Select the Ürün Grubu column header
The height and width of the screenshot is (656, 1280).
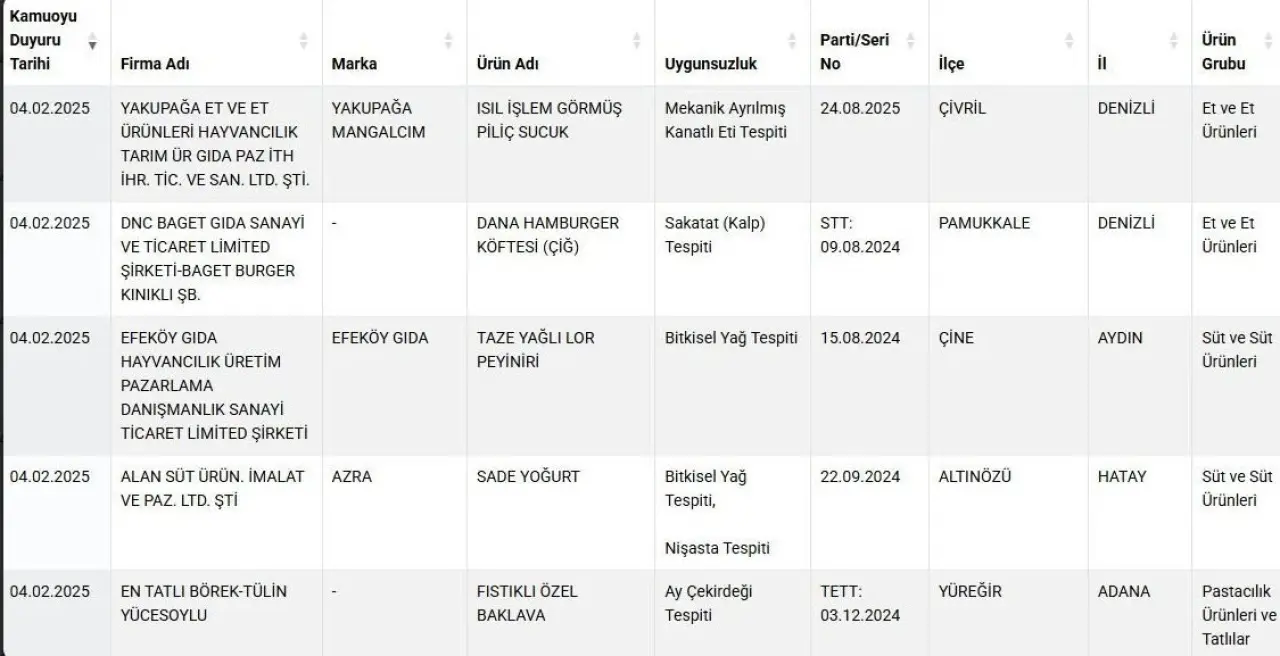coord(1235,42)
